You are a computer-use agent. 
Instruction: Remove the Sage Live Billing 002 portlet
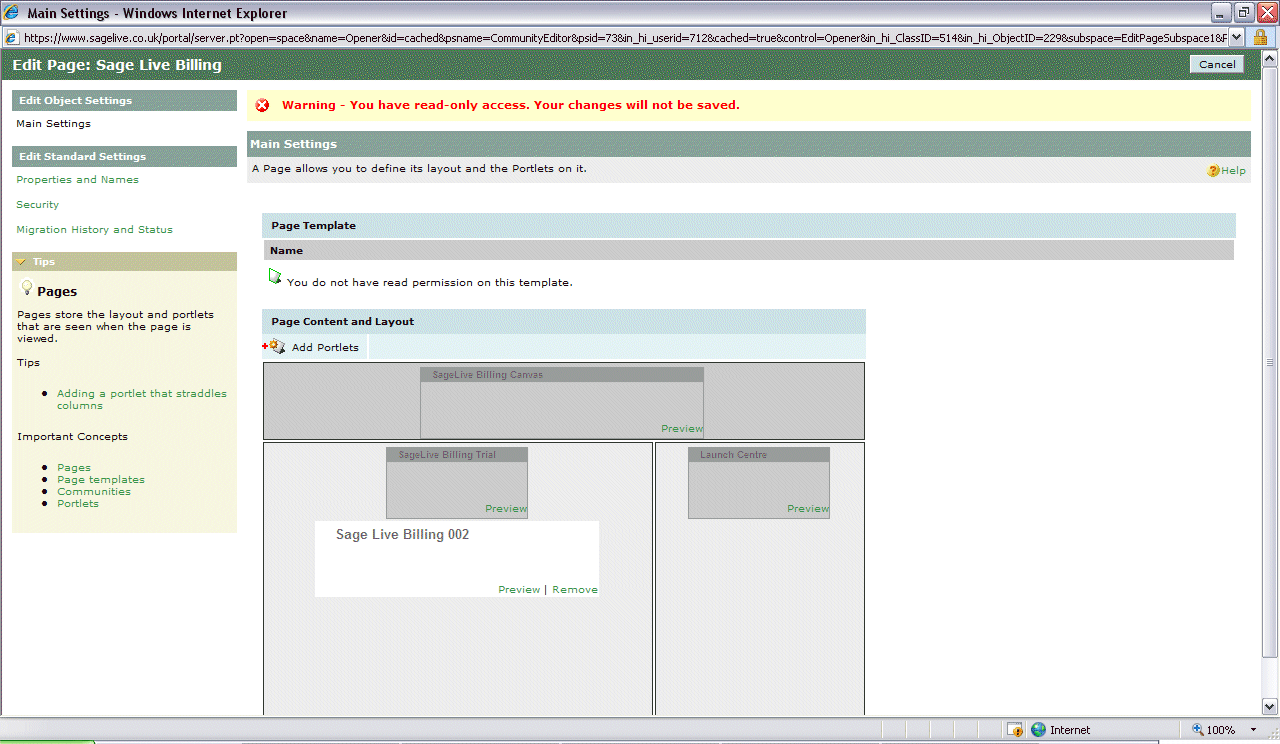click(x=574, y=590)
